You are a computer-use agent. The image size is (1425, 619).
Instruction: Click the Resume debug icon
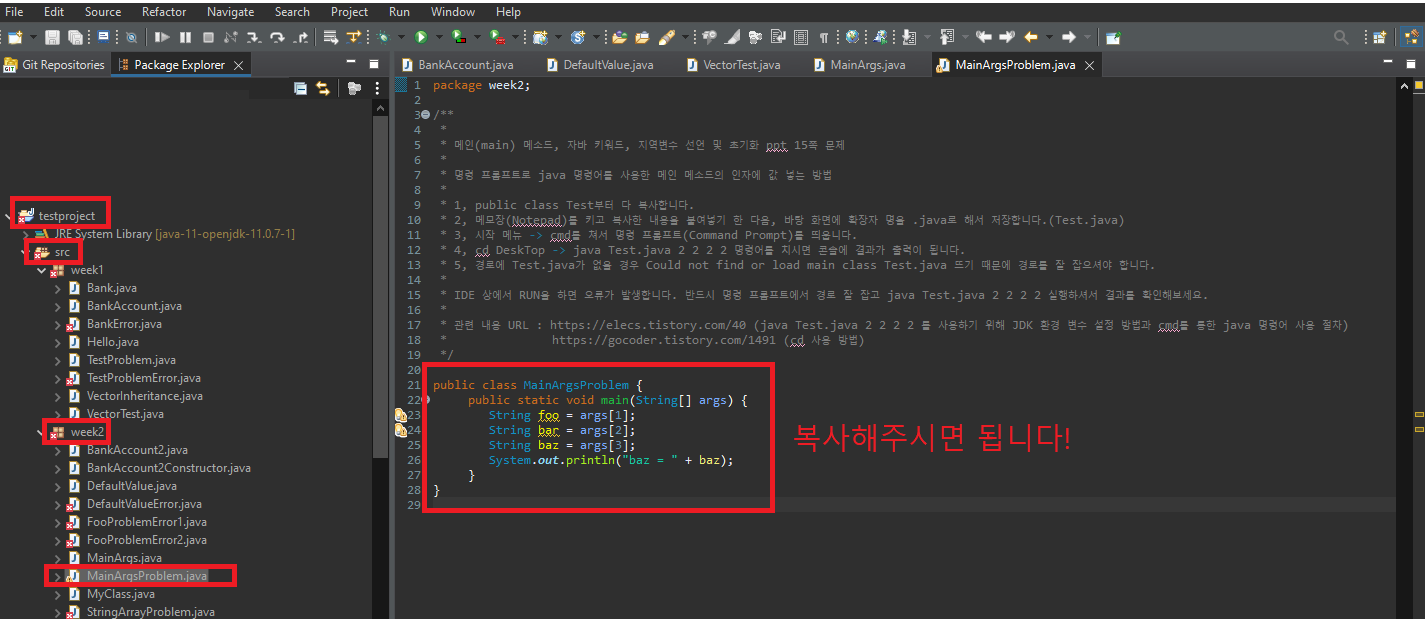[x=162, y=37]
